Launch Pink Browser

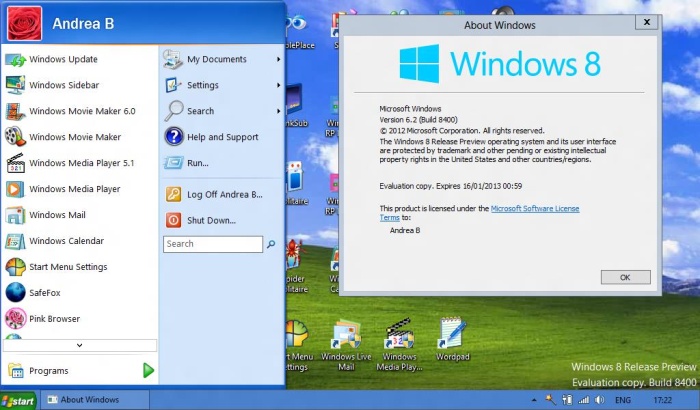coord(79,318)
